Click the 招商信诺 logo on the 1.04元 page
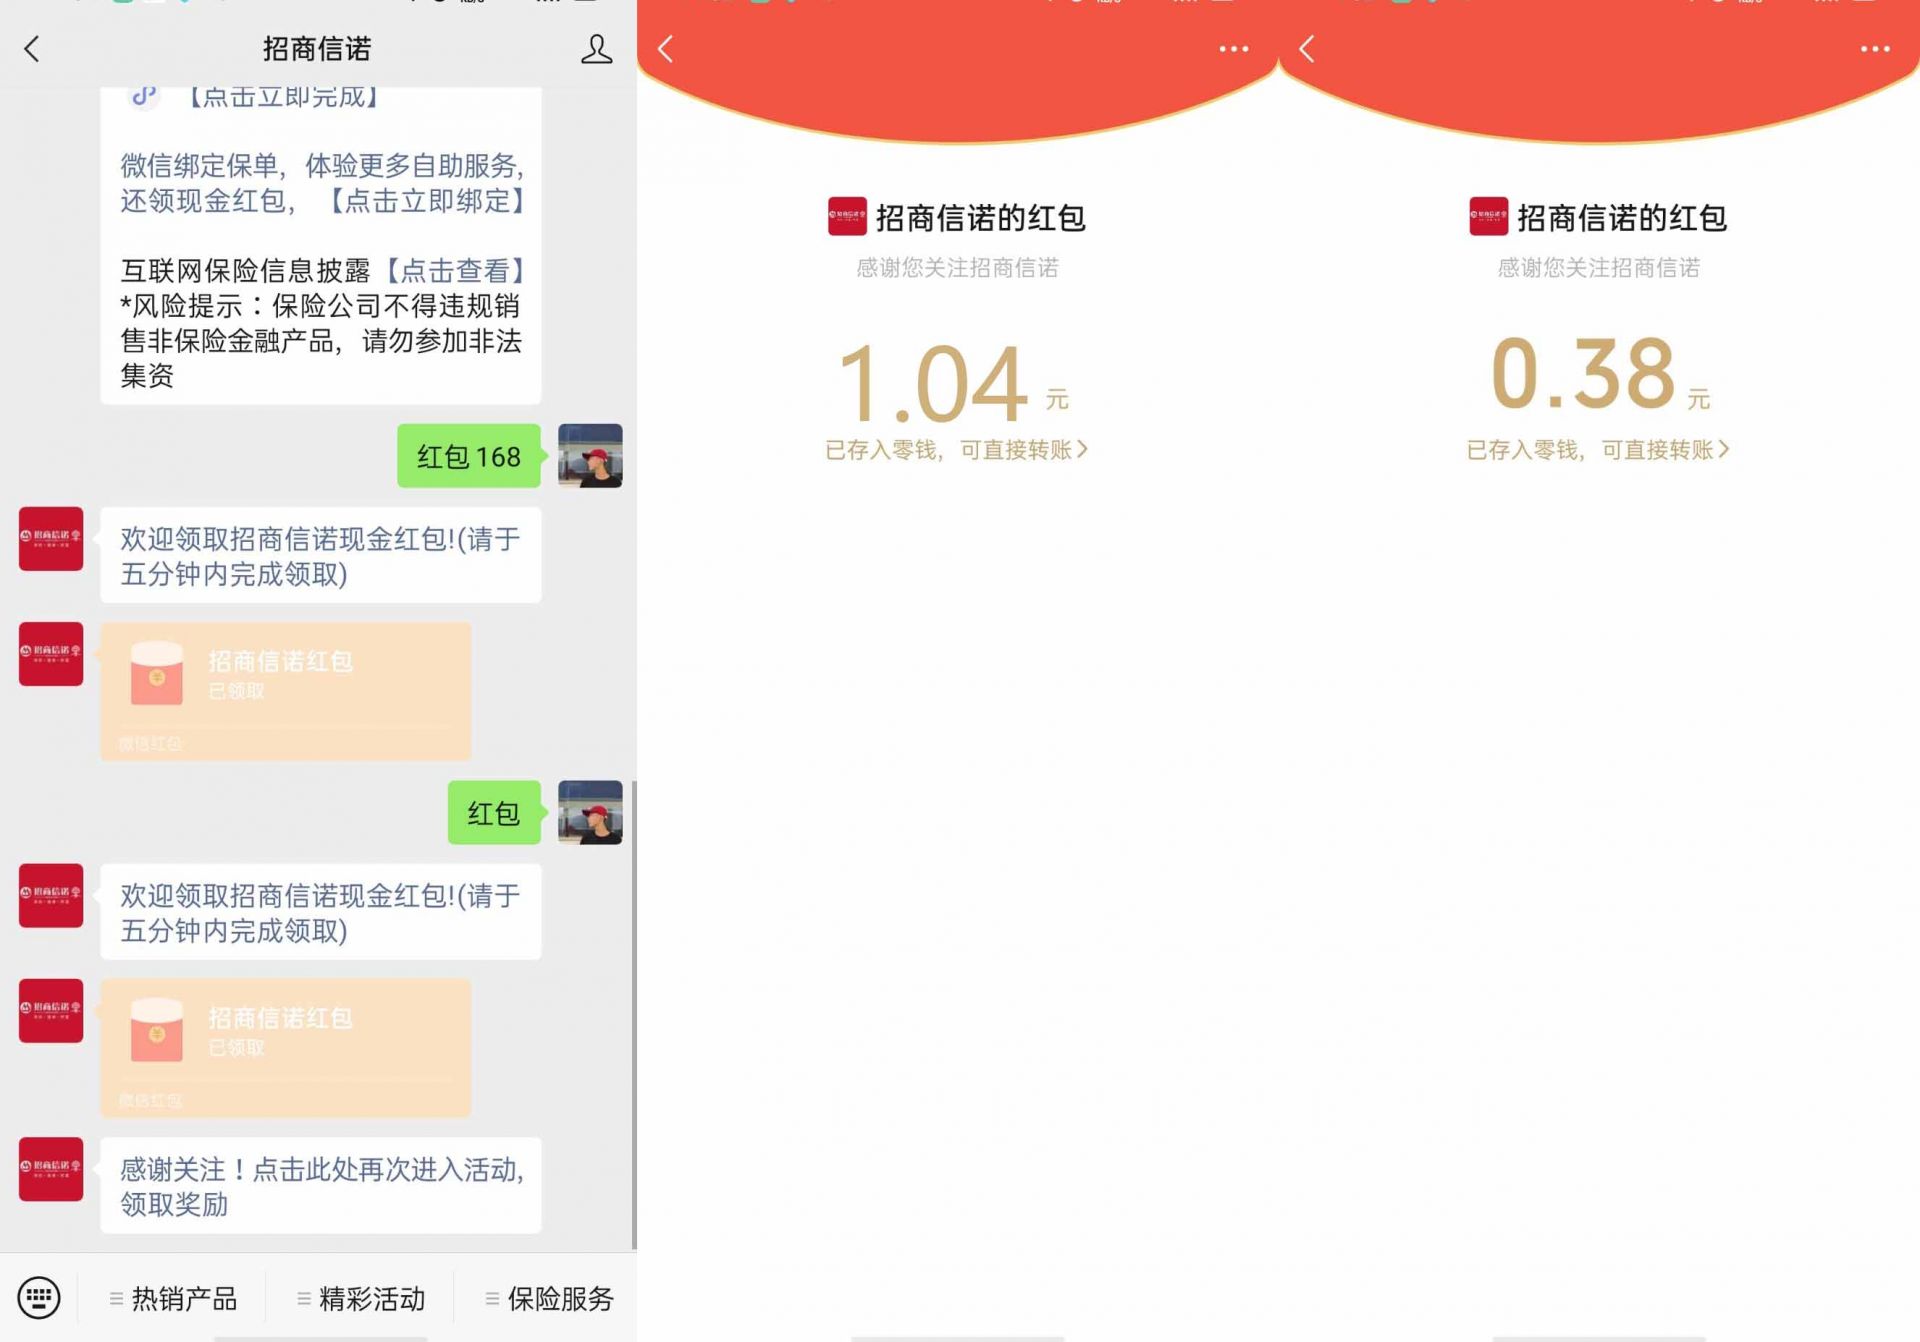 click(x=846, y=217)
